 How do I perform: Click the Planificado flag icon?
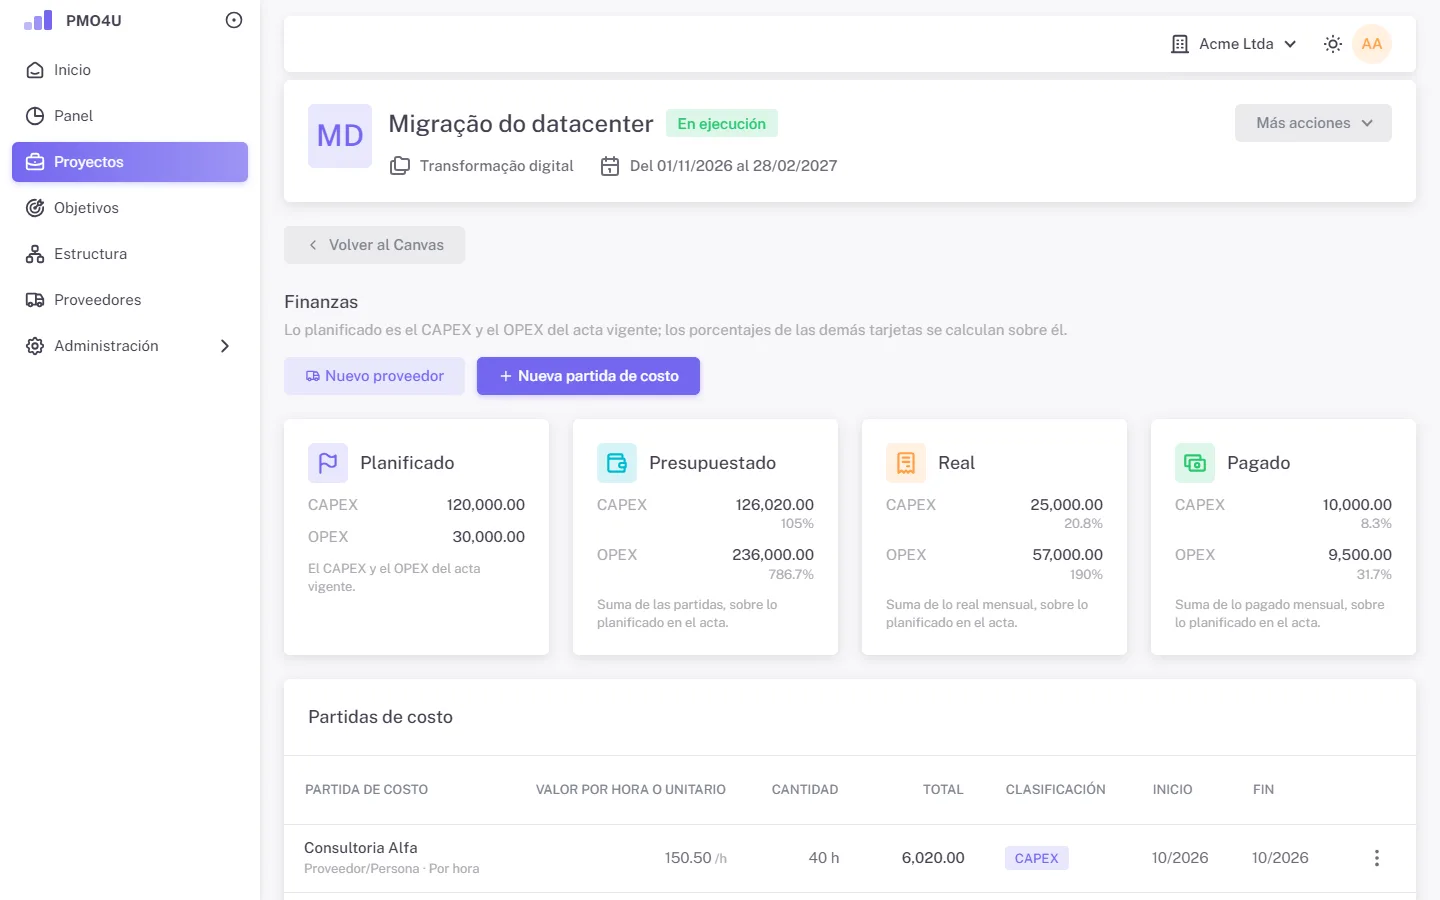click(328, 463)
